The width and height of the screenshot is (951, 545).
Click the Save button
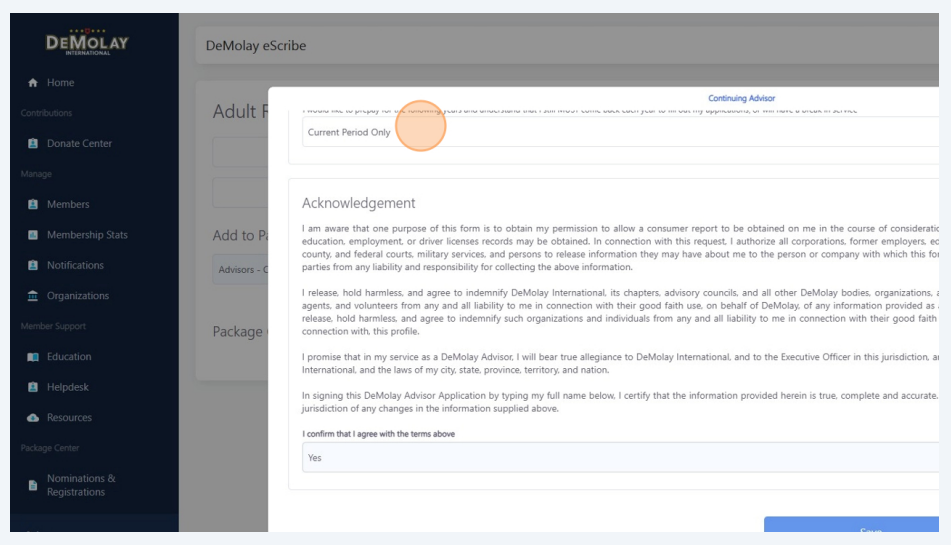coord(852,525)
